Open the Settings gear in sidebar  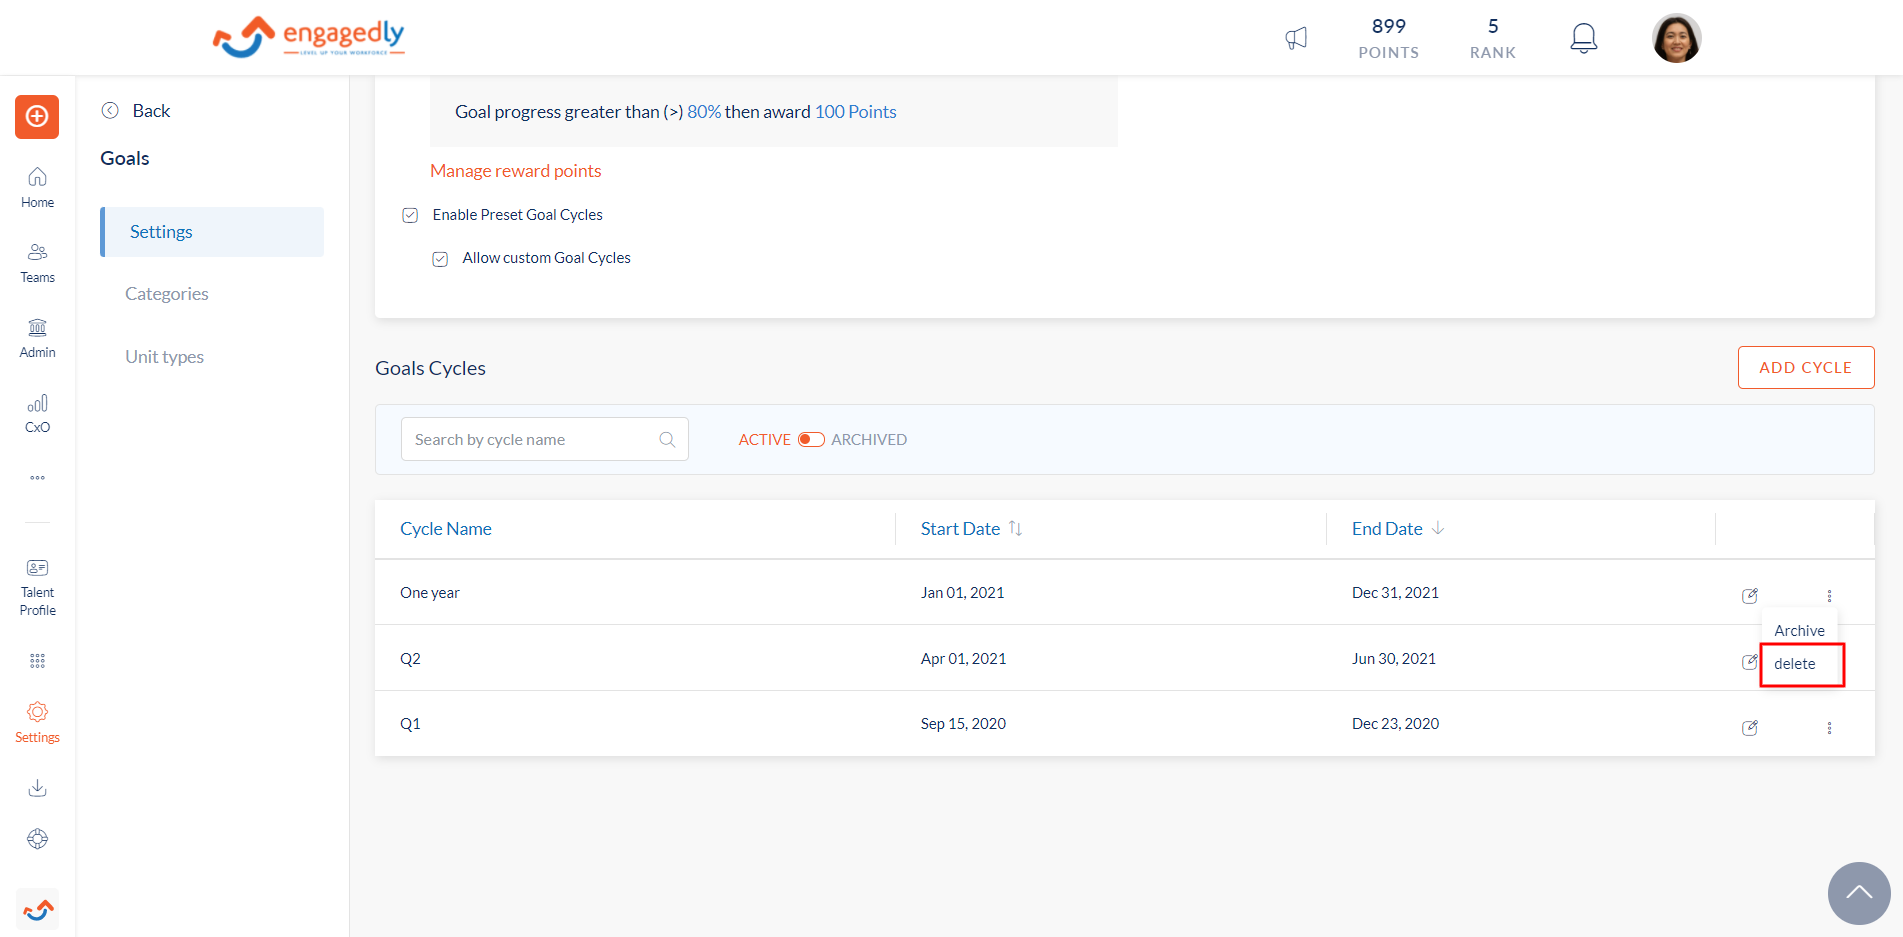click(x=37, y=722)
